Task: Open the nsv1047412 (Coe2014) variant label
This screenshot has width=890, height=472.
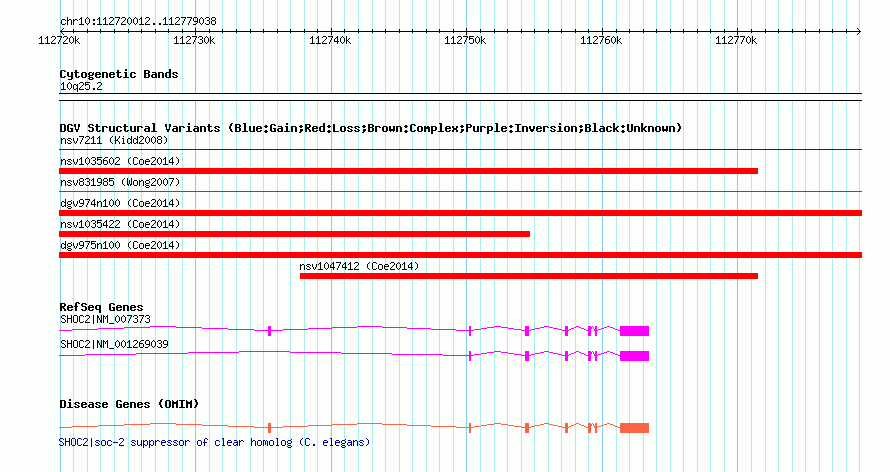Action: (359, 266)
